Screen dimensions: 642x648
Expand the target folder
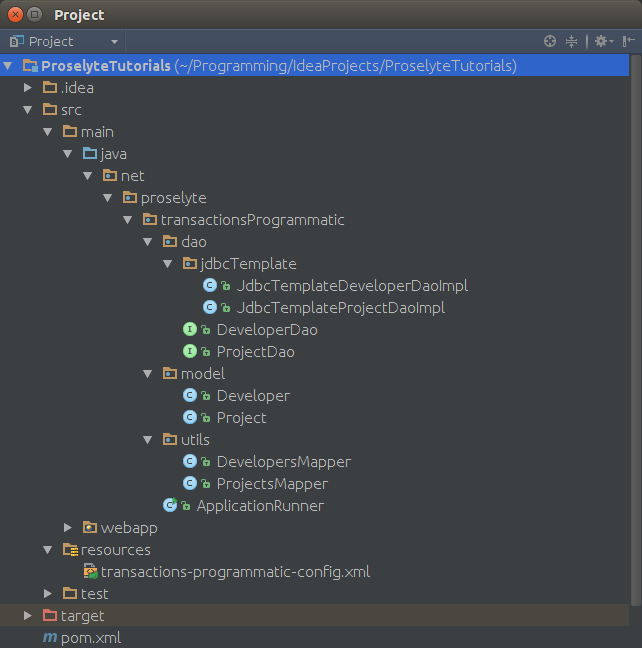(x=28, y=616)
